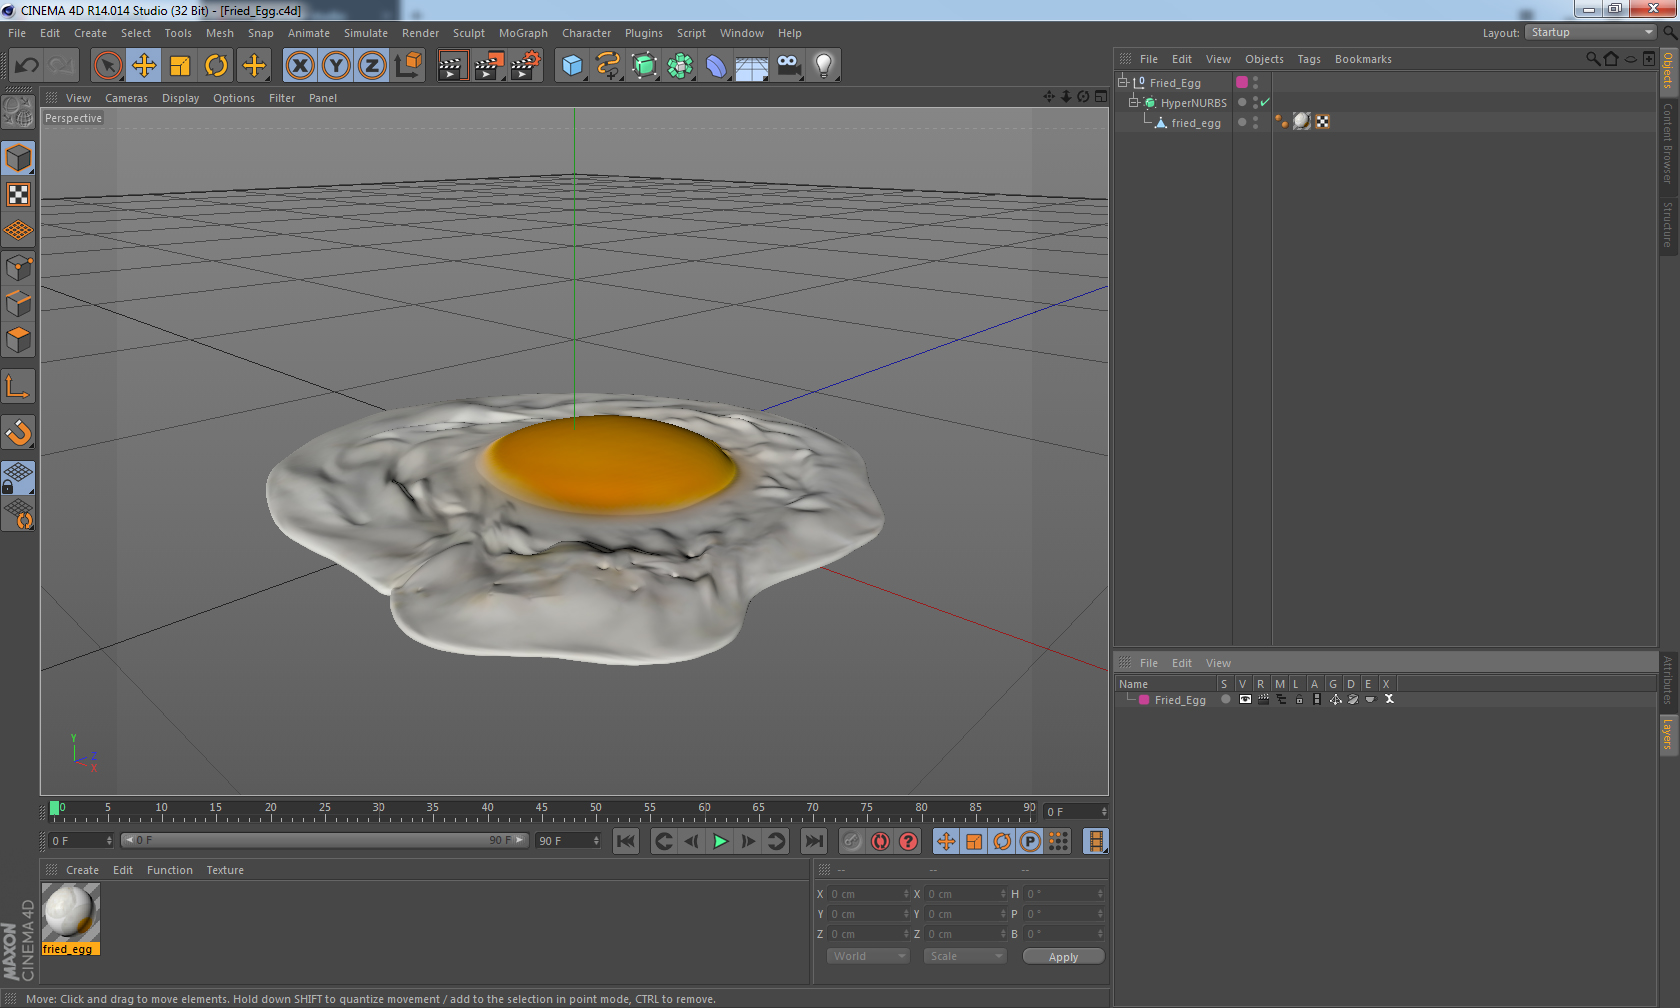Click the X position input field
The width and height of the screenshot is (1680, 1008).
click(x=868, y=894)
